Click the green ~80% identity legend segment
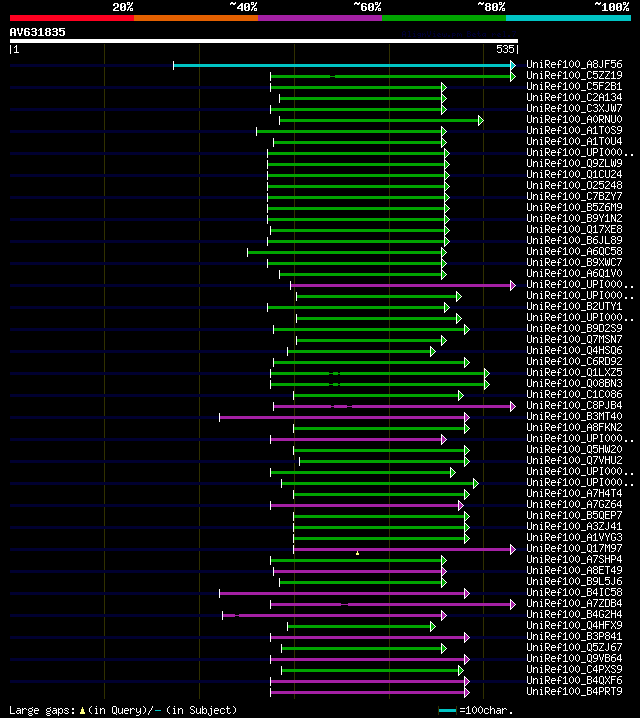The image size is (640, 718). (x=444, y=18)
